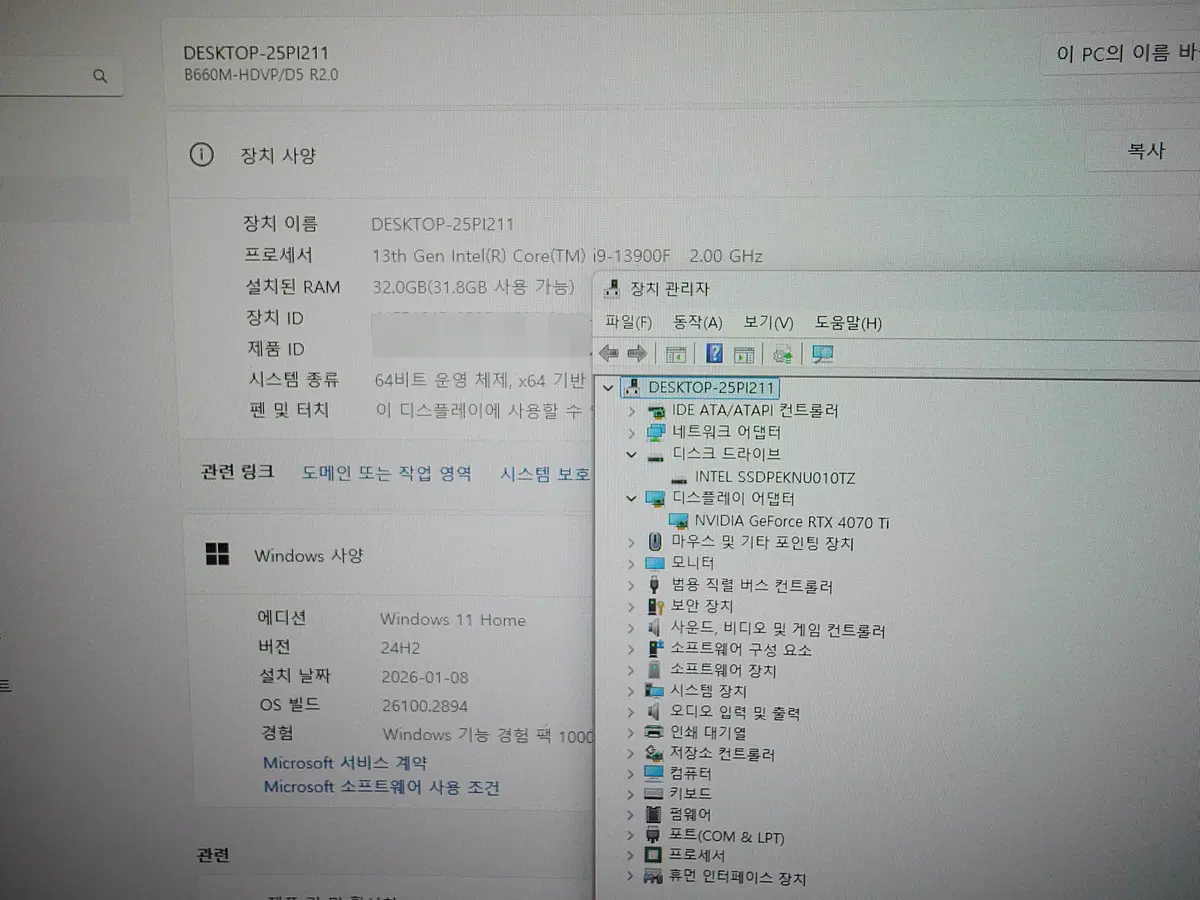
Task: Open the 동작(A) menu
Action: 698,323
